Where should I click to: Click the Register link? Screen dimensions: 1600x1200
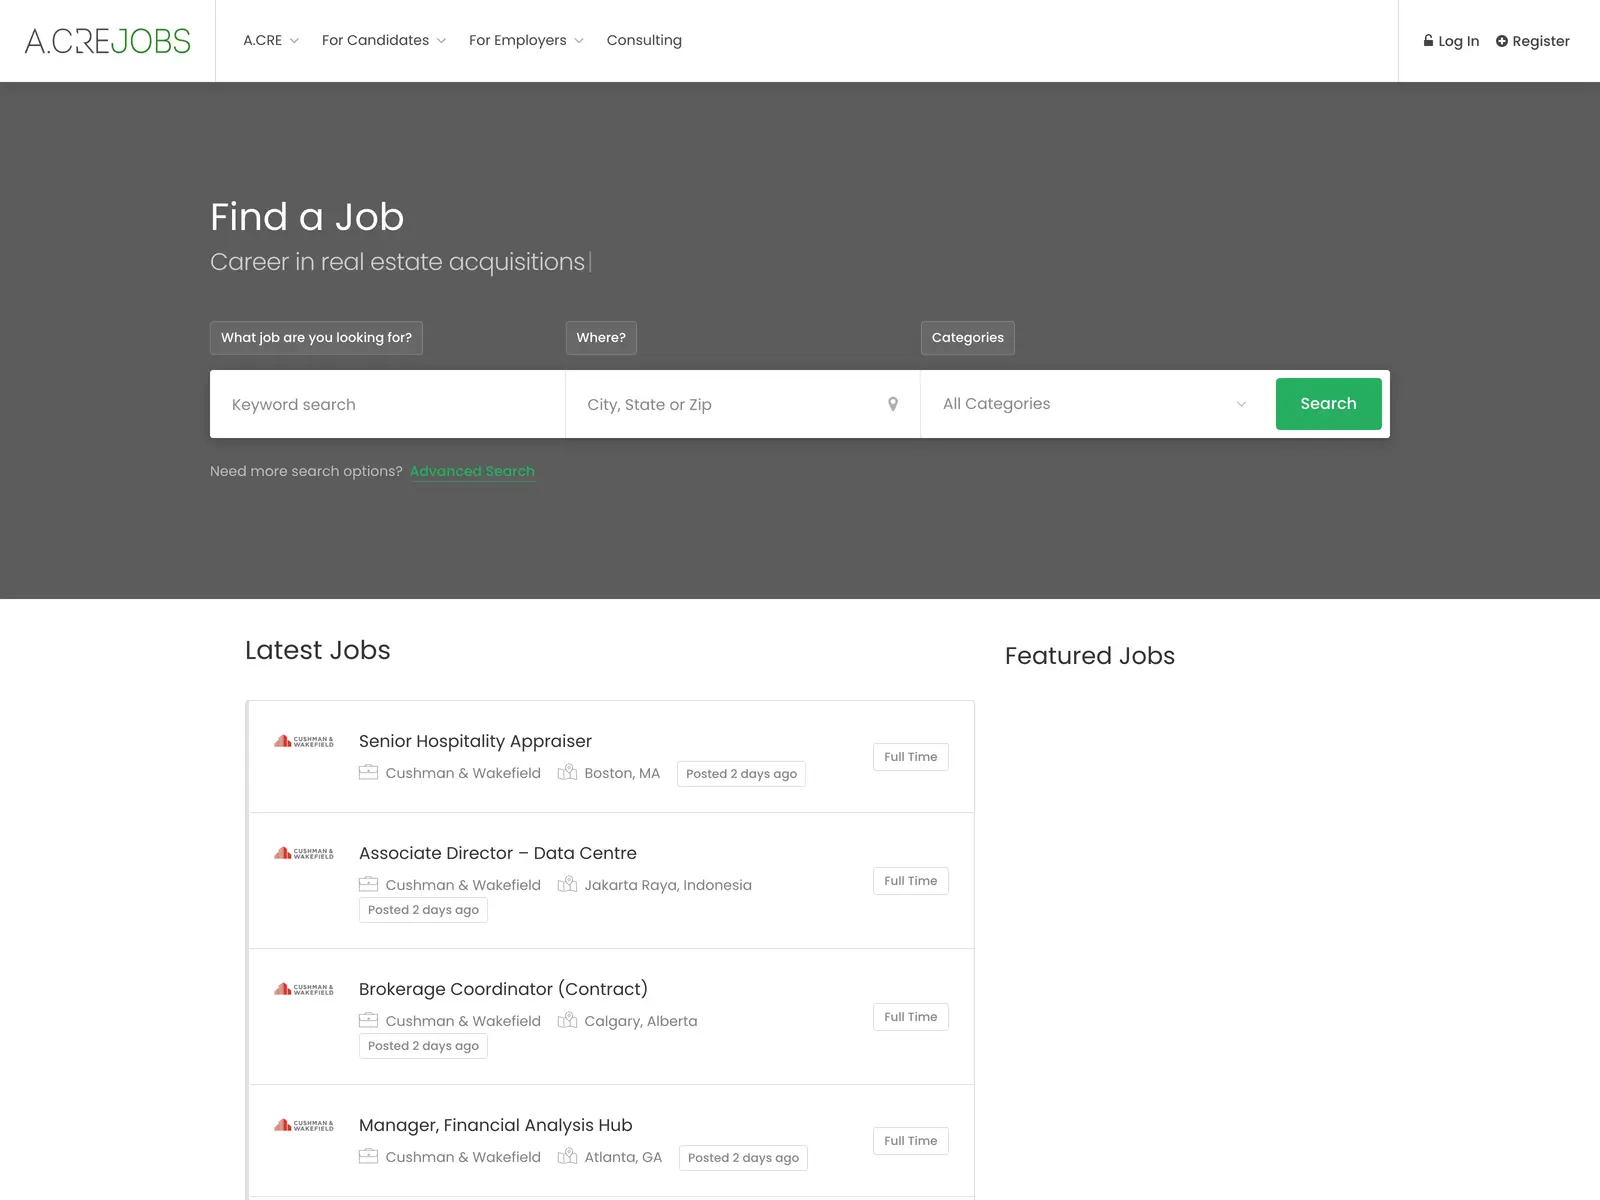click(x=1533, y=41)
